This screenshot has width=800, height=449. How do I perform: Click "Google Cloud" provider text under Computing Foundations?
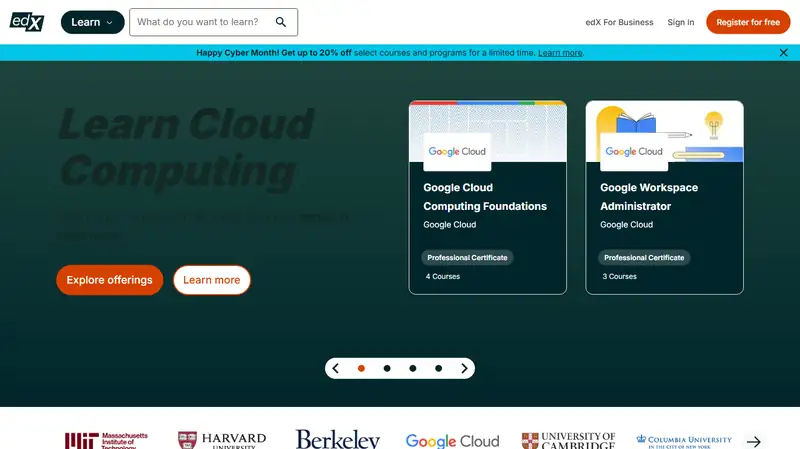(x=449, y=224)
